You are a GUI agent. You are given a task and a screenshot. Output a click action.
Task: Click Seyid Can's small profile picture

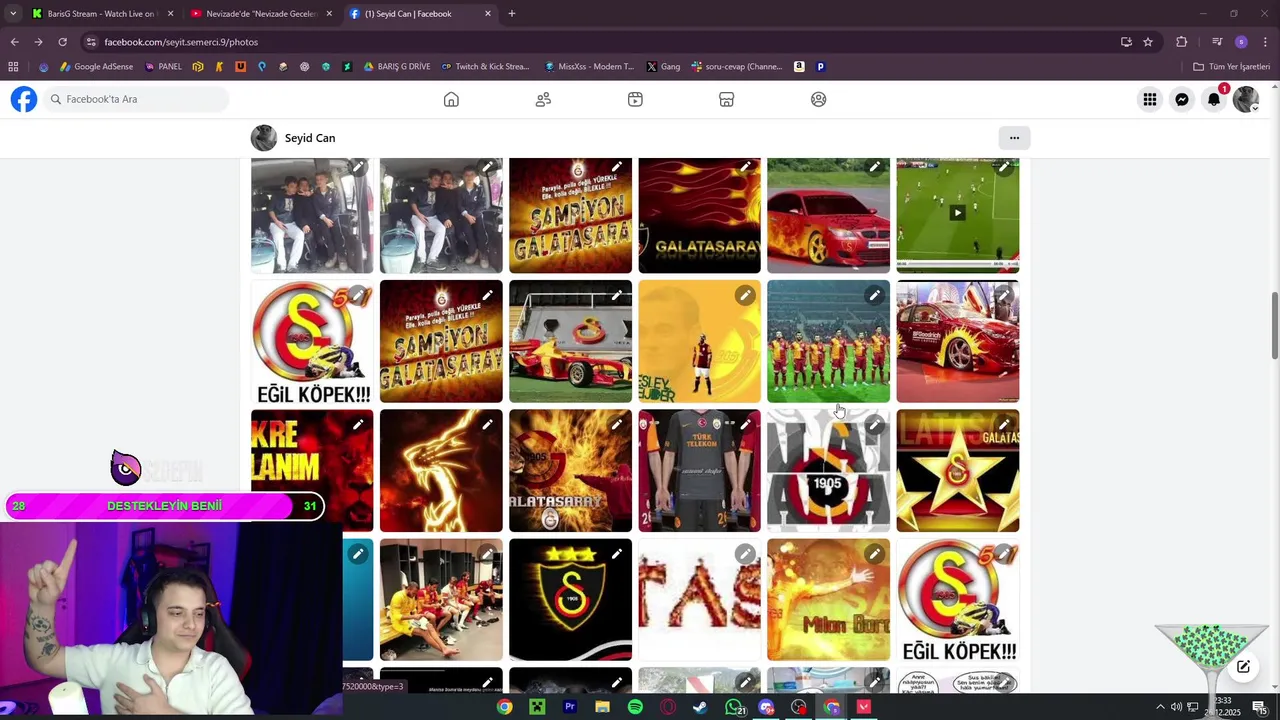tap(264, 138)
